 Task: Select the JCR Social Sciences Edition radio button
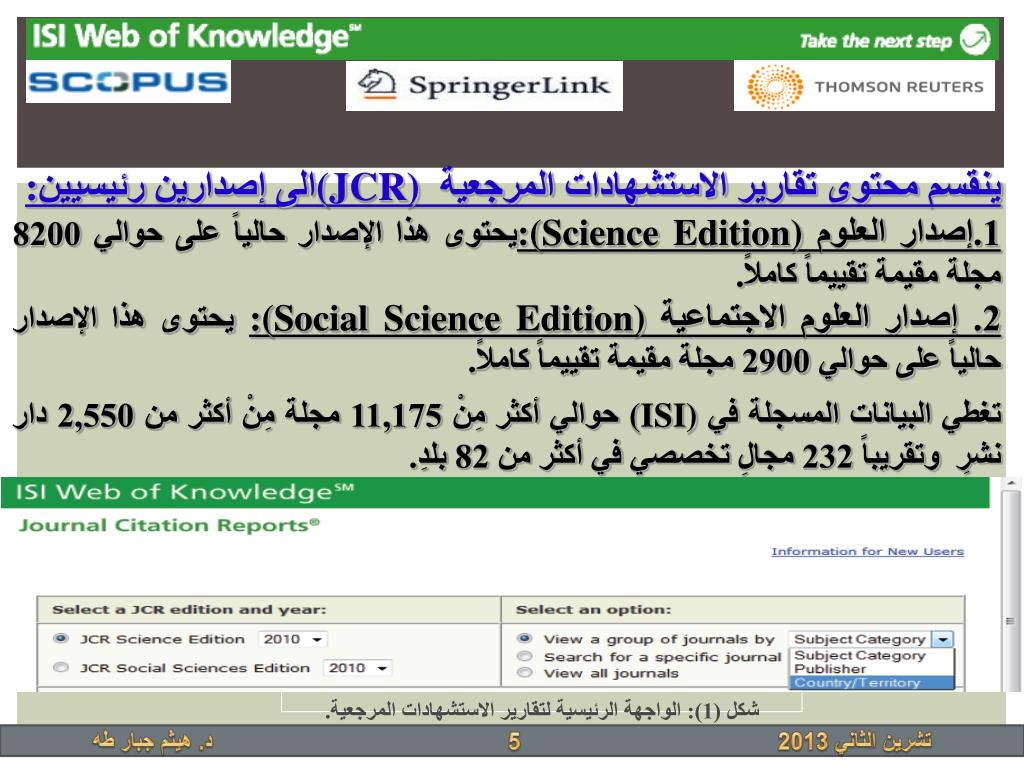click(61, 667)
